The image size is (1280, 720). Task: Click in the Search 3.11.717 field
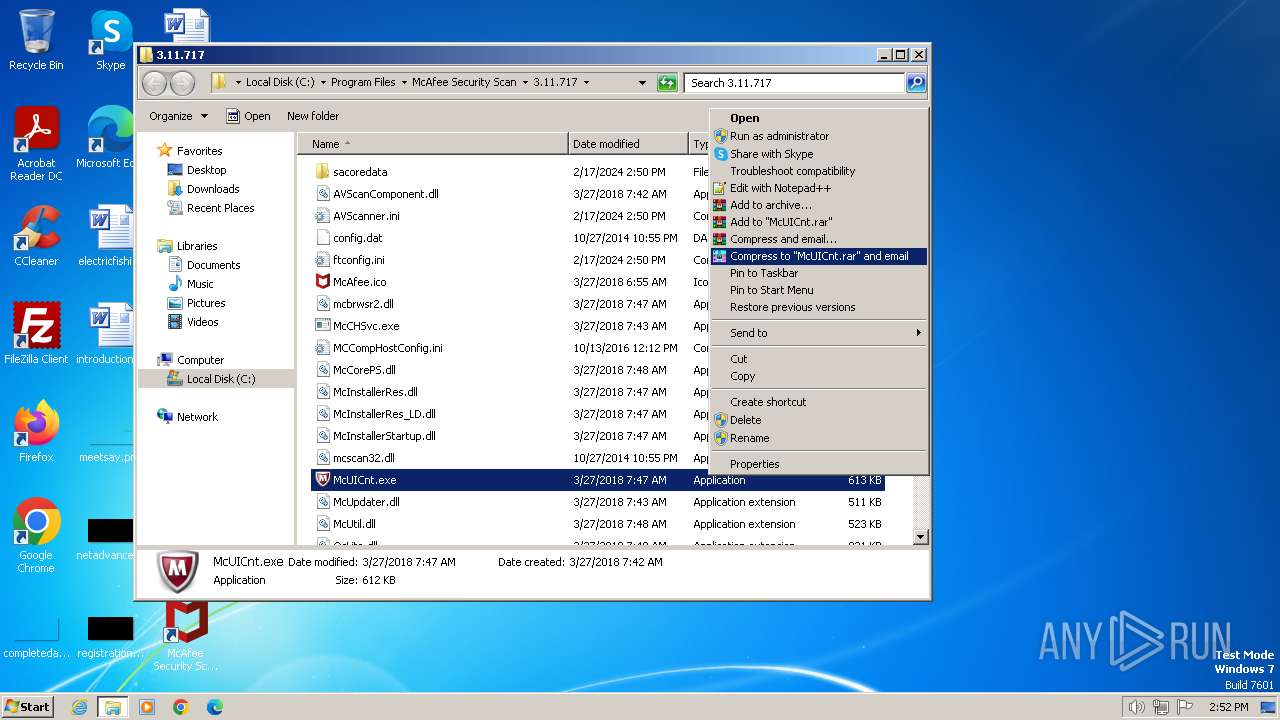tap(794, 83)
